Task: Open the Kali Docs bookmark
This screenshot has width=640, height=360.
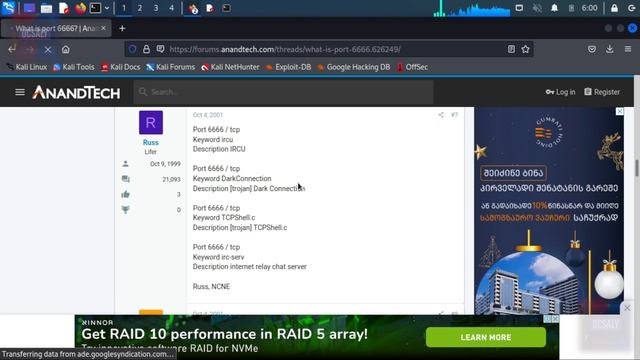Action: pos(121,67)
